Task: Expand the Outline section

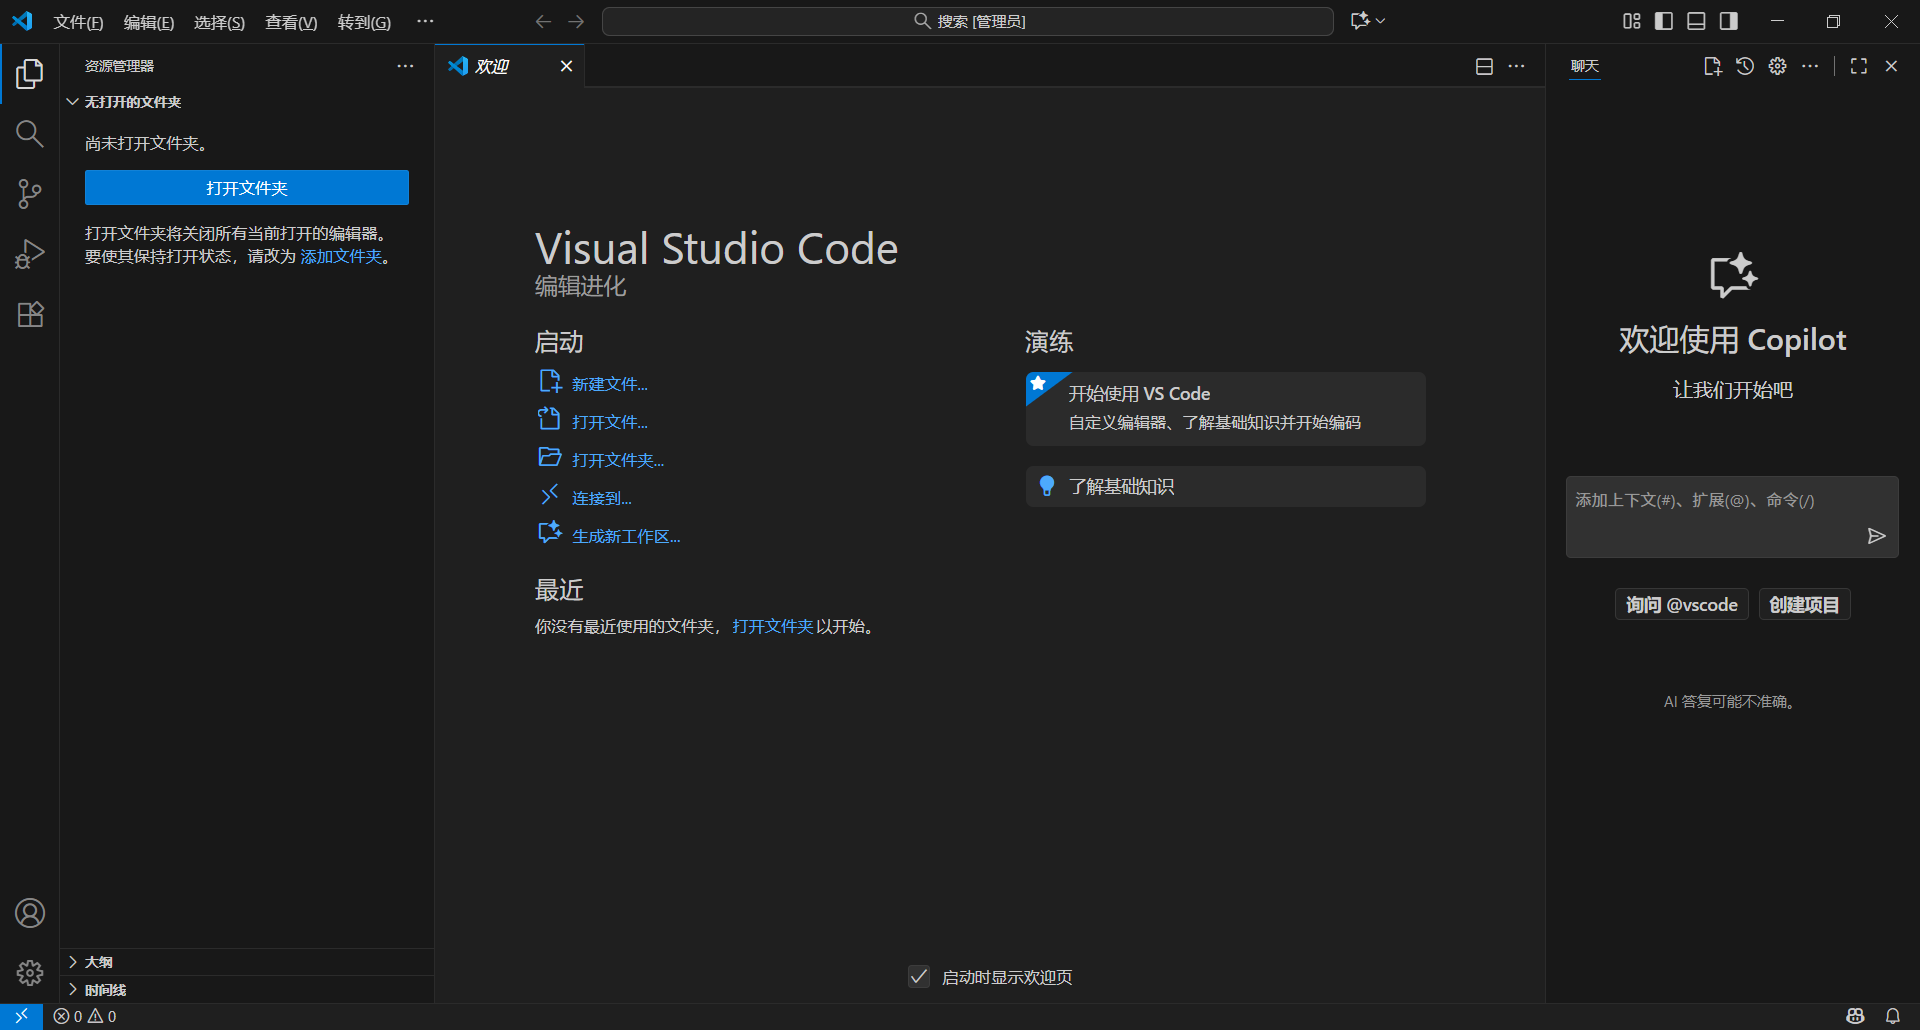Action: pos(247,962)
